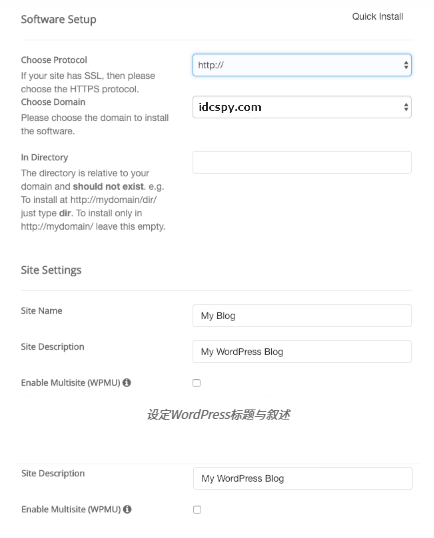Click the Site Name field containing My Blog

coord(302,316)
